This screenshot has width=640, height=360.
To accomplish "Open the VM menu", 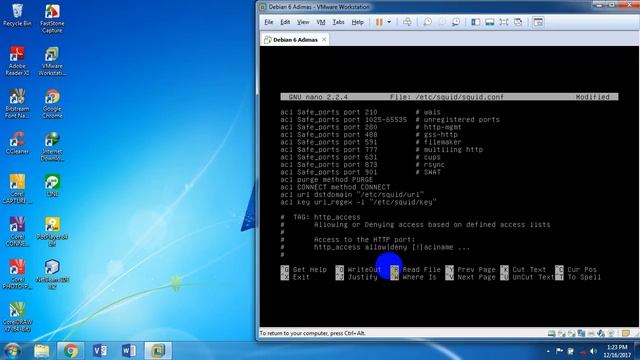I will (321, 22).
